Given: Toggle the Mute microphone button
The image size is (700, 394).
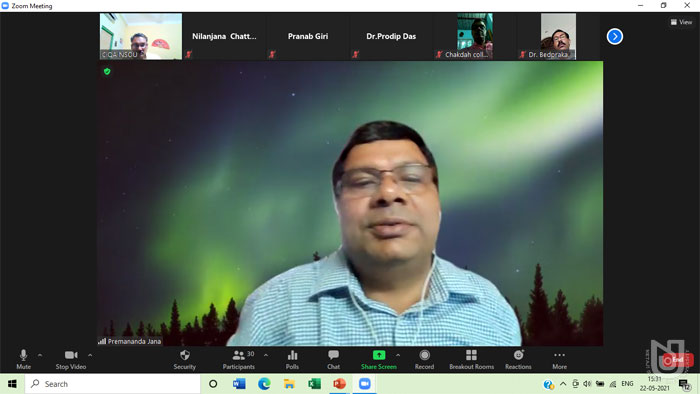Looking at the screenshot, I should pyautogui.click(x=24, y=360).
